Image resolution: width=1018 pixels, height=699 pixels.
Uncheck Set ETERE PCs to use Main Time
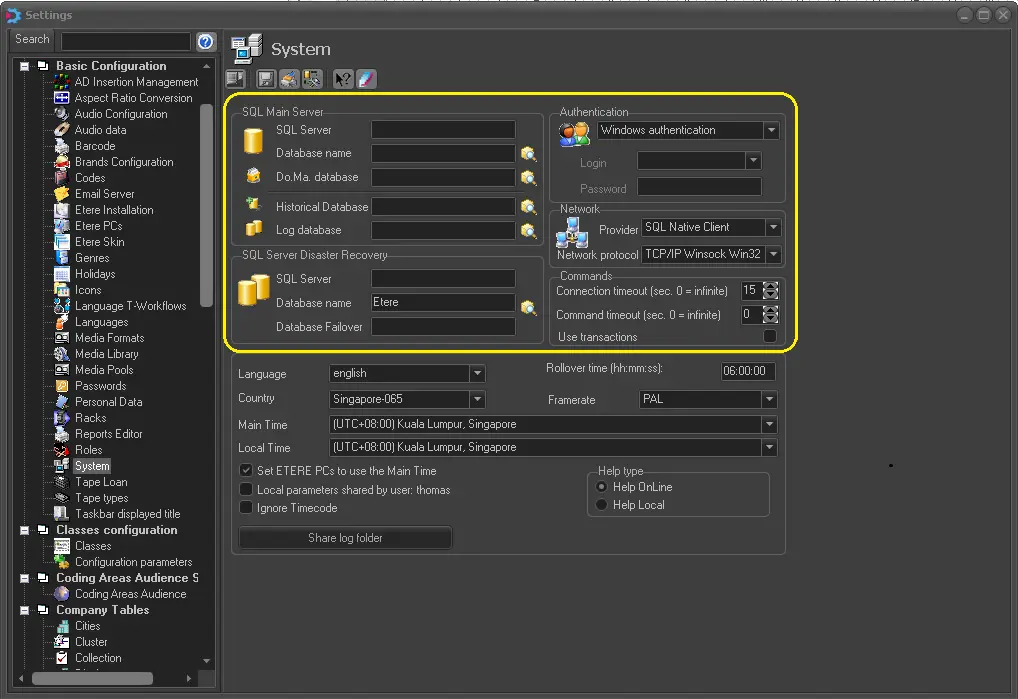point(246,471)
